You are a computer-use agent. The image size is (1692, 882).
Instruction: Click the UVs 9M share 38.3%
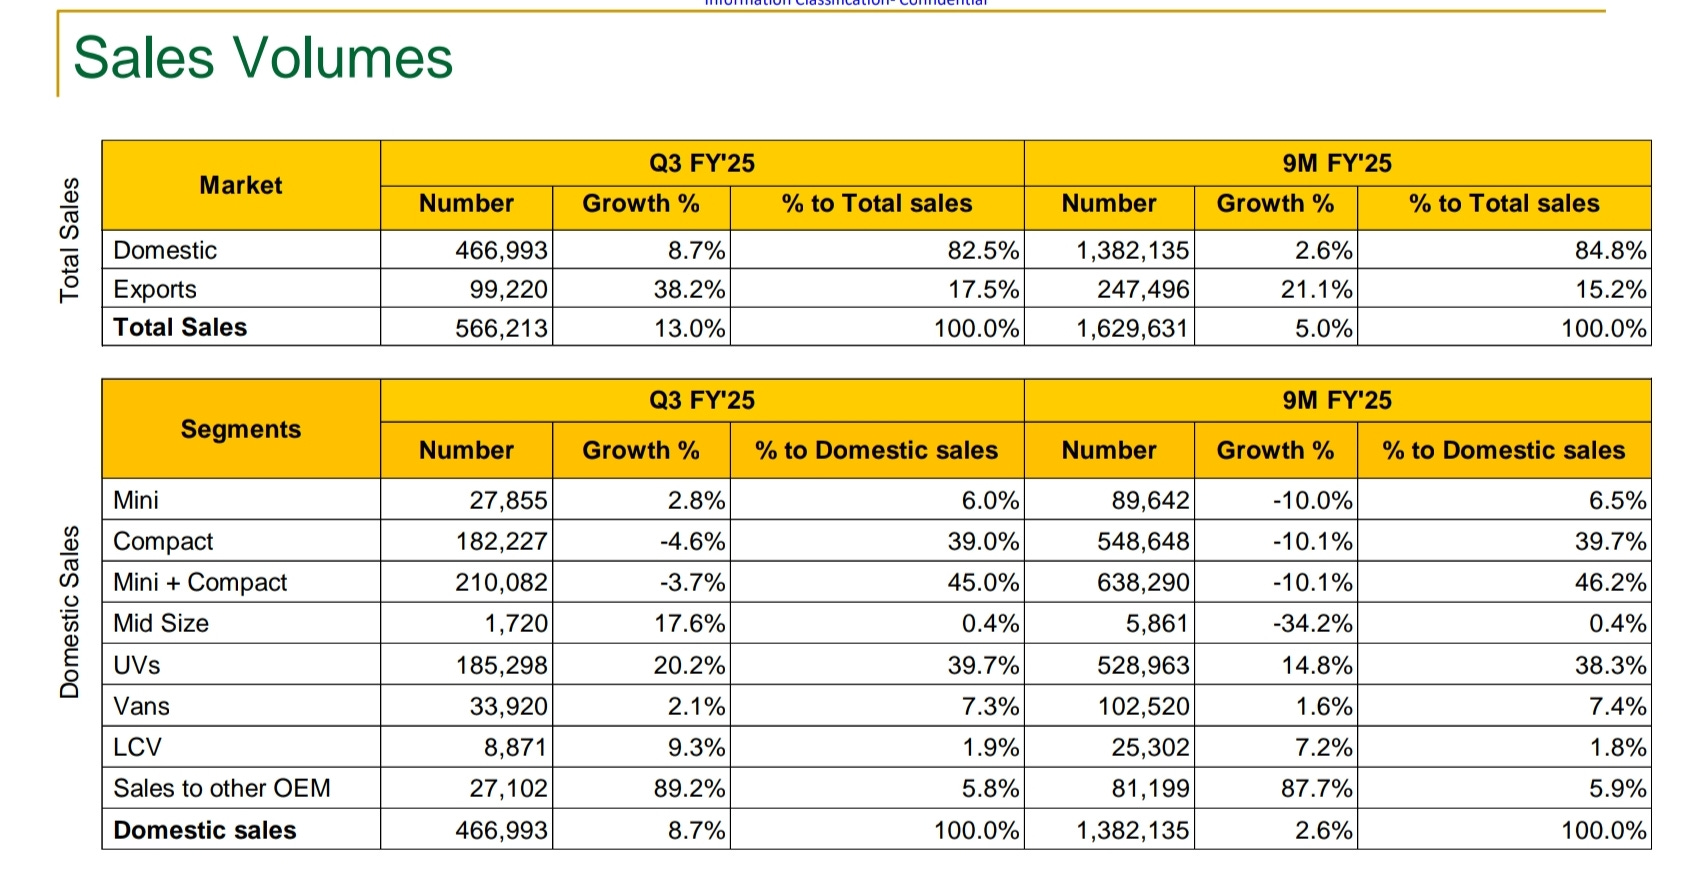pos(1611,665)
